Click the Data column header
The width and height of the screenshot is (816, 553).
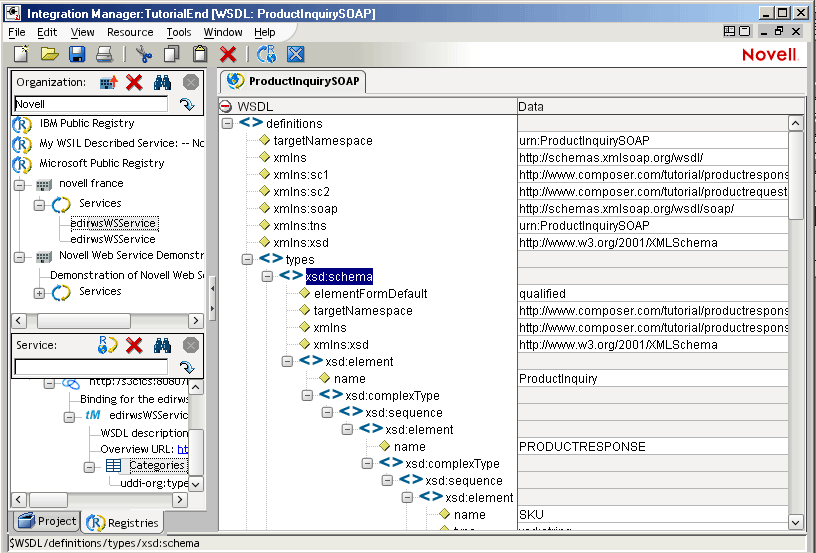point(660,106)
